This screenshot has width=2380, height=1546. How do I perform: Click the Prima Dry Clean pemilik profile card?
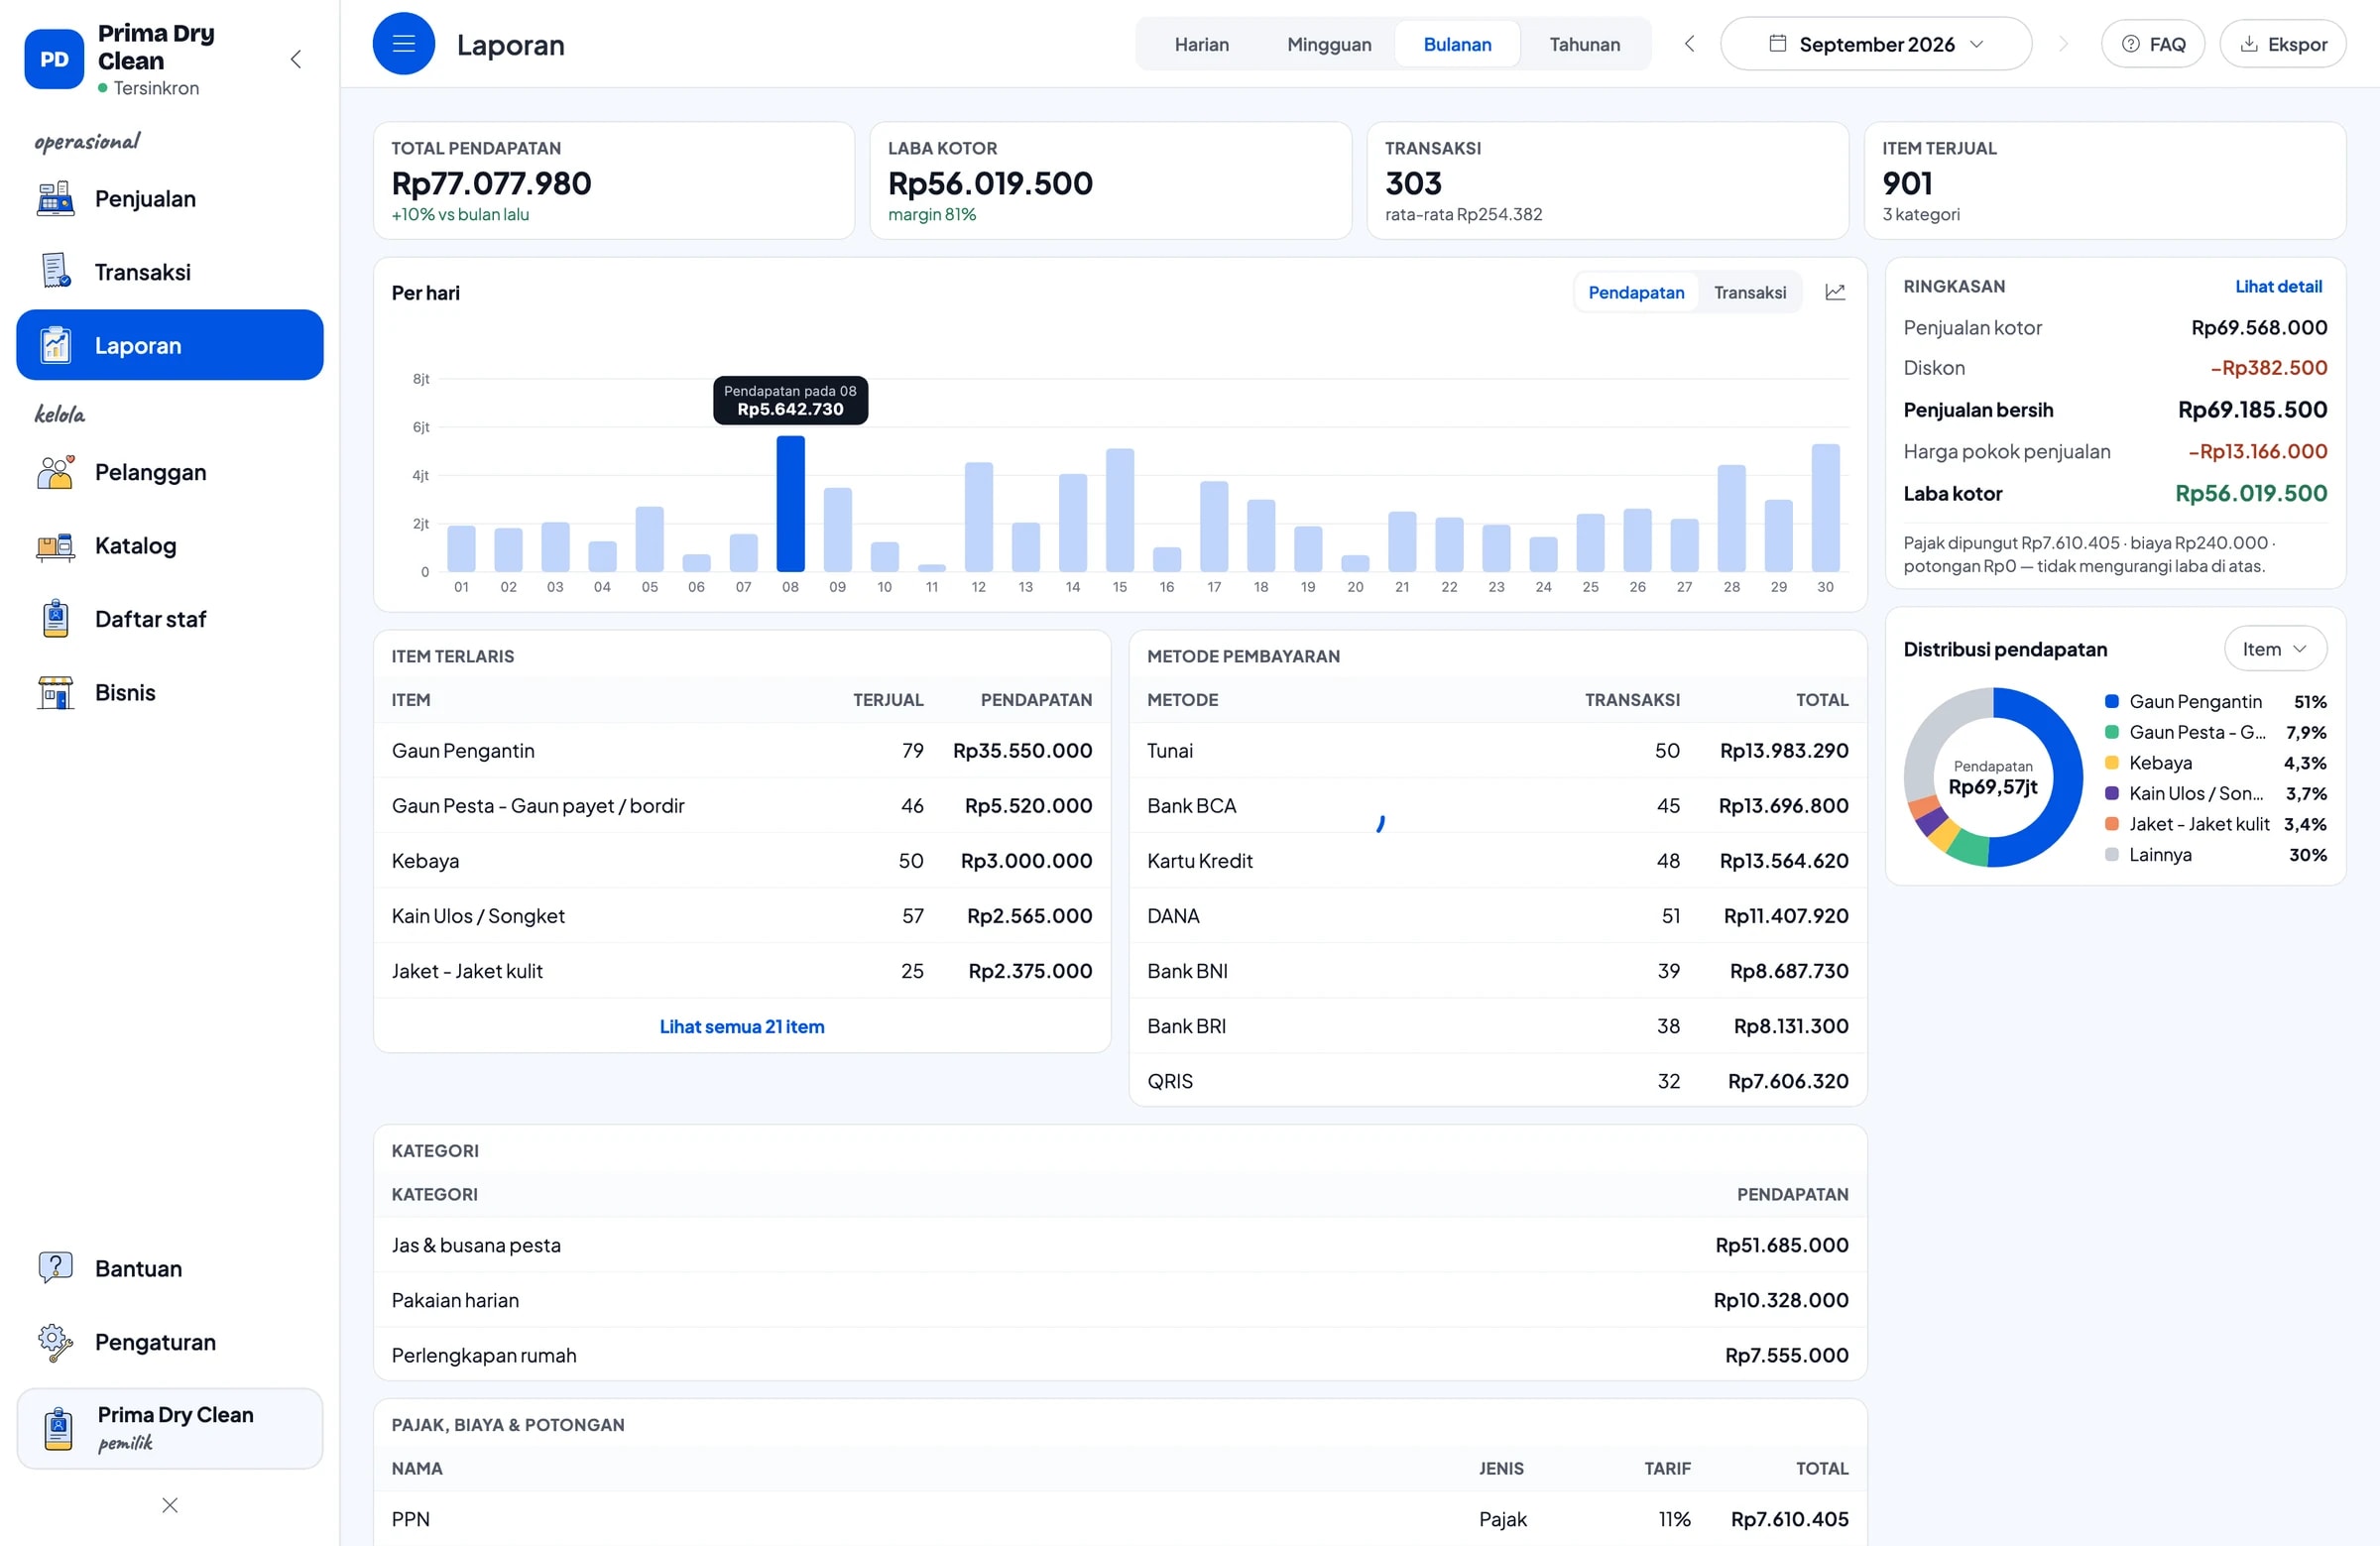coord(170,1428)
